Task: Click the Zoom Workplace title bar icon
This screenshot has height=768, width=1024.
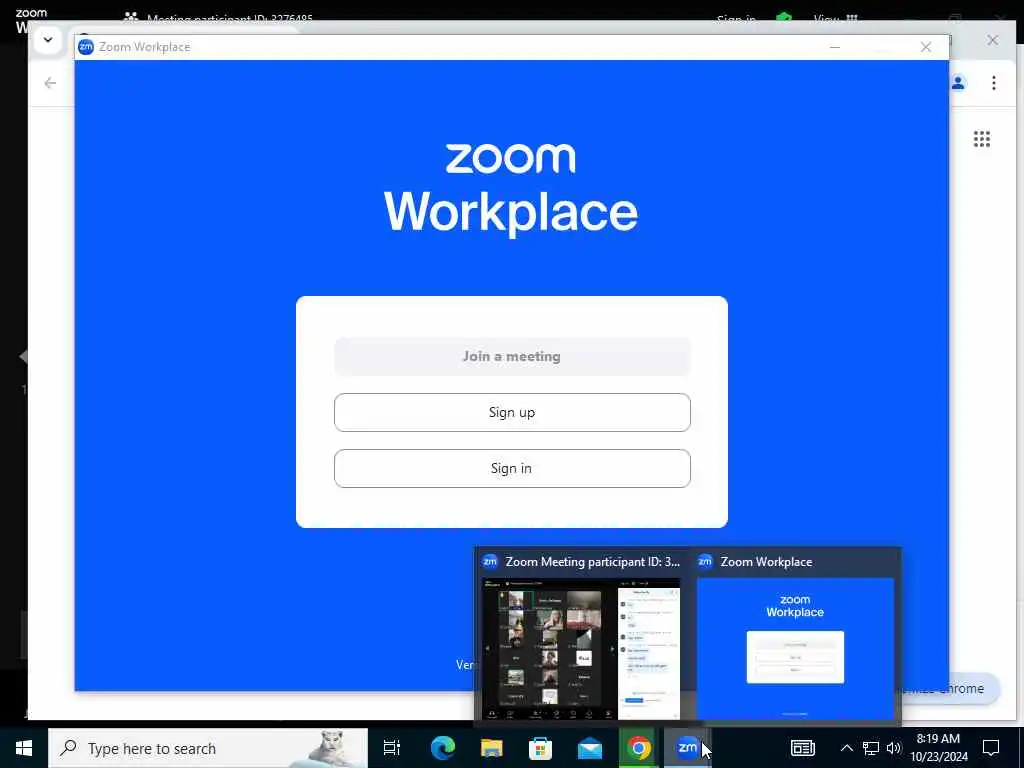Action: click(86, 47)
